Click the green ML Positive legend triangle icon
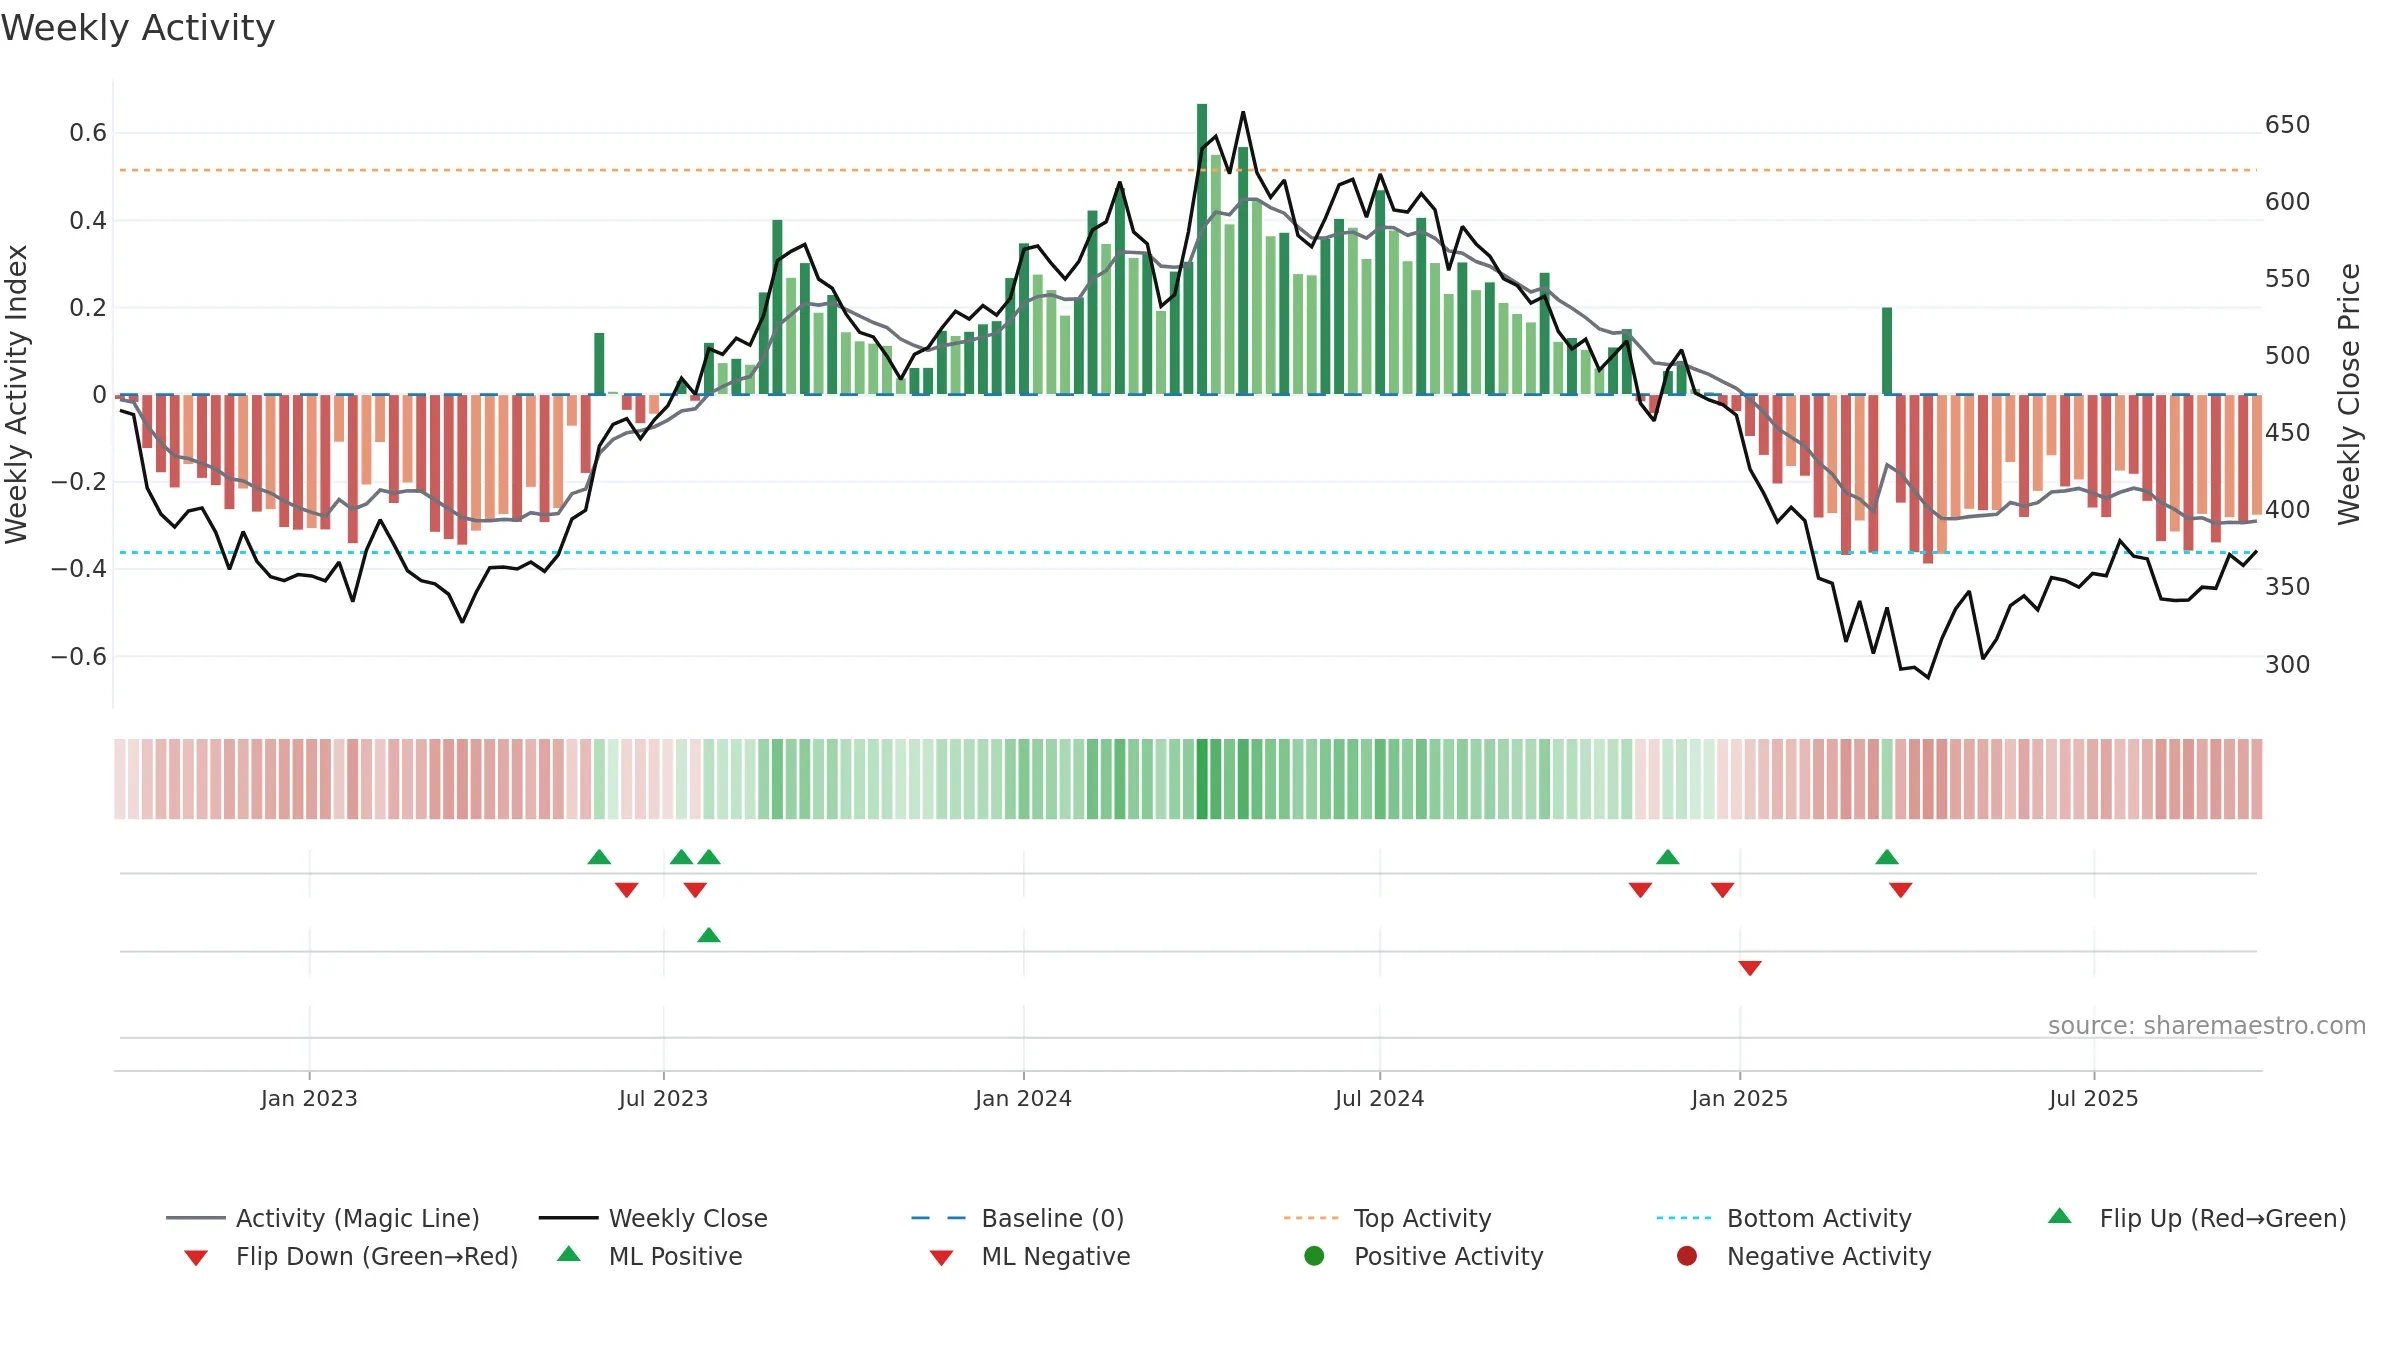The width and height of the screenshot is (2400, 1350). (569, 1254)
